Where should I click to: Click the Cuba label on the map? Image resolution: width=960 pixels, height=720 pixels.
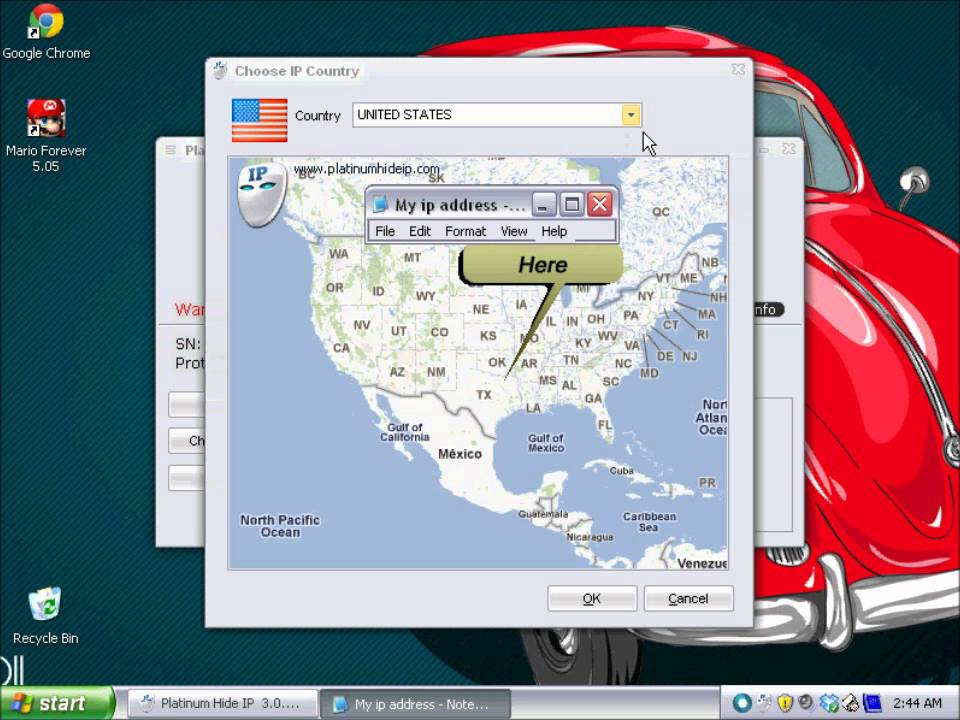pyautogui.click(x=621, y=470)
